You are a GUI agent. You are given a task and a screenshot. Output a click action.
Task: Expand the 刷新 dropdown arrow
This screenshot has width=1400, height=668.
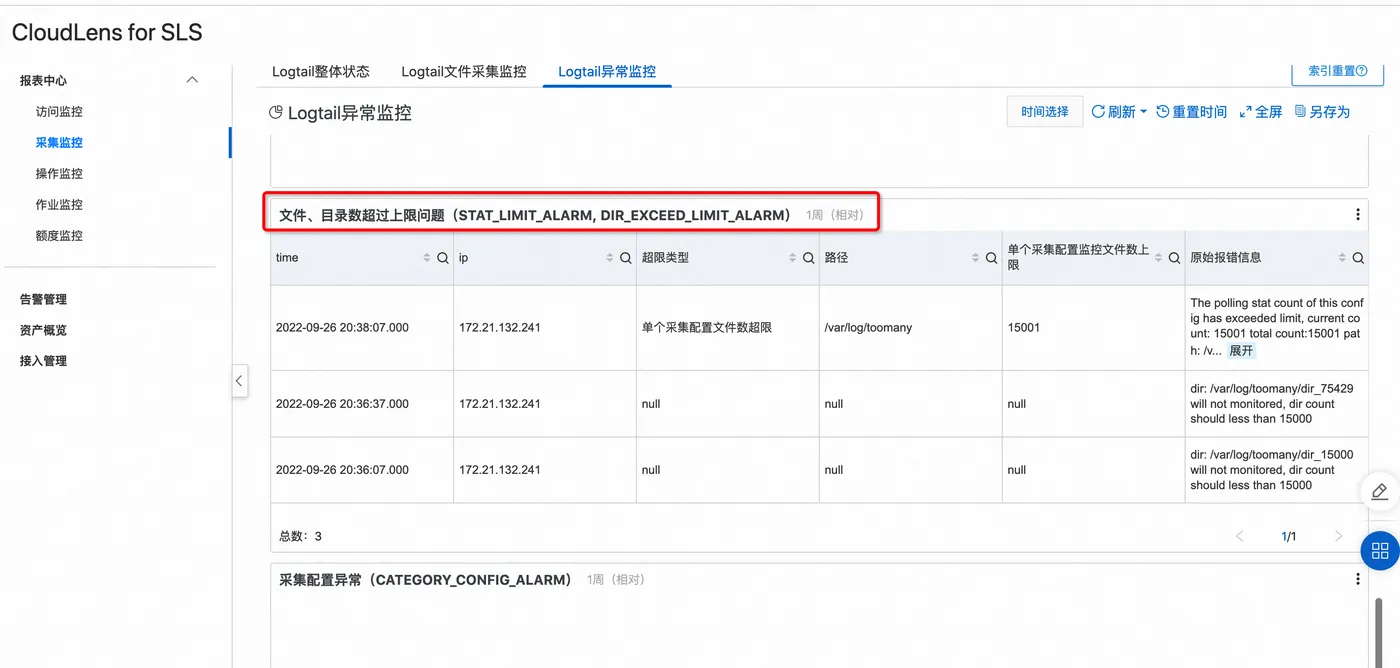tap(1143, 112)
